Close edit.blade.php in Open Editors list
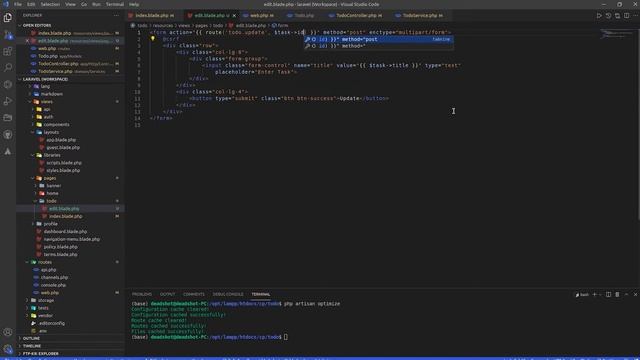 click(x=27, y=41)
